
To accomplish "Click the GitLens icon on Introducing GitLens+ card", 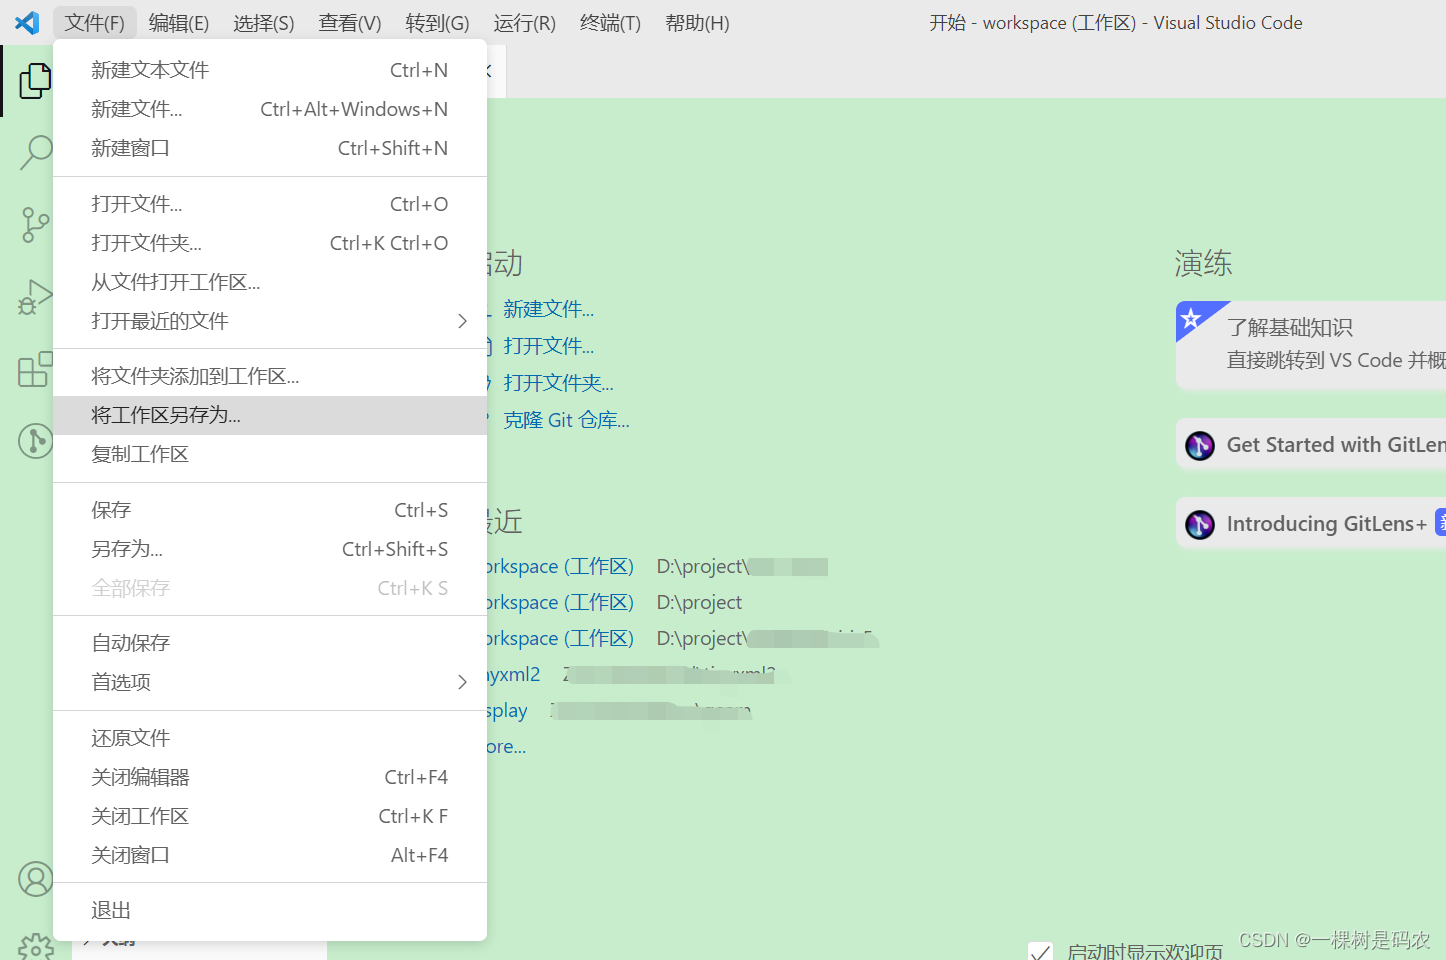I will tap(1200, 524).
